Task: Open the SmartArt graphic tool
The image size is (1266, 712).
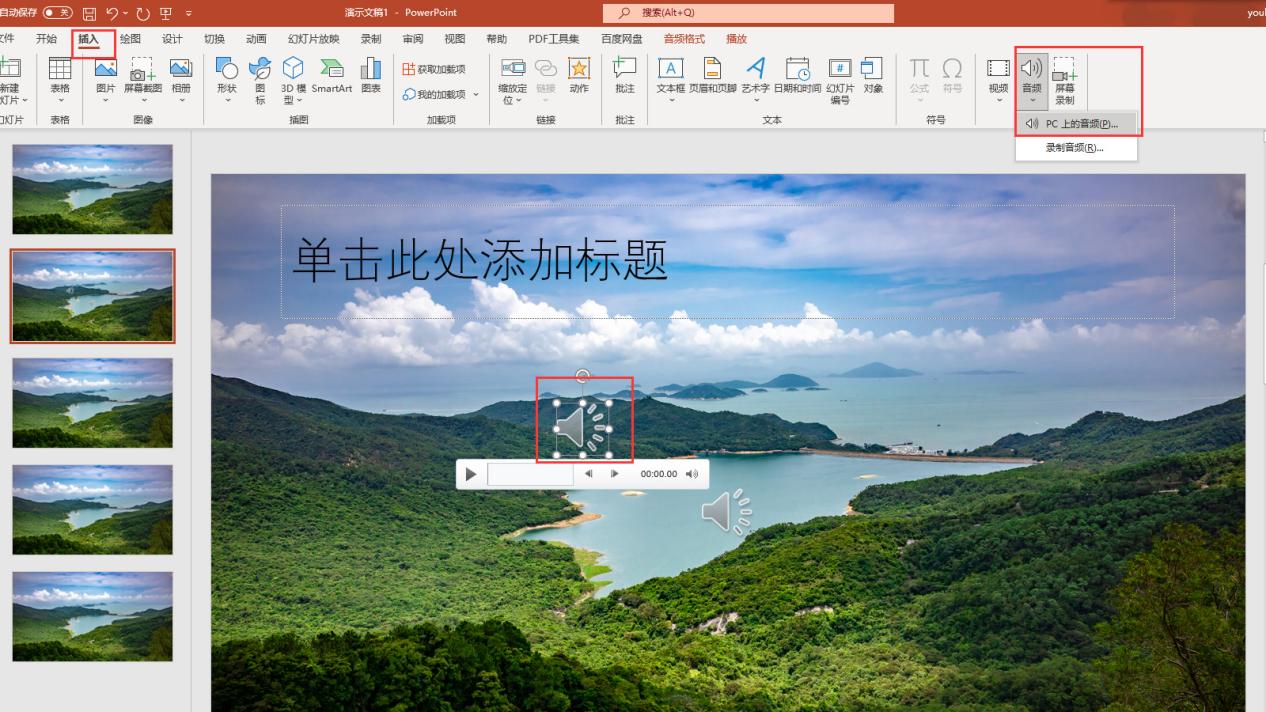Action: pos(331,76)
